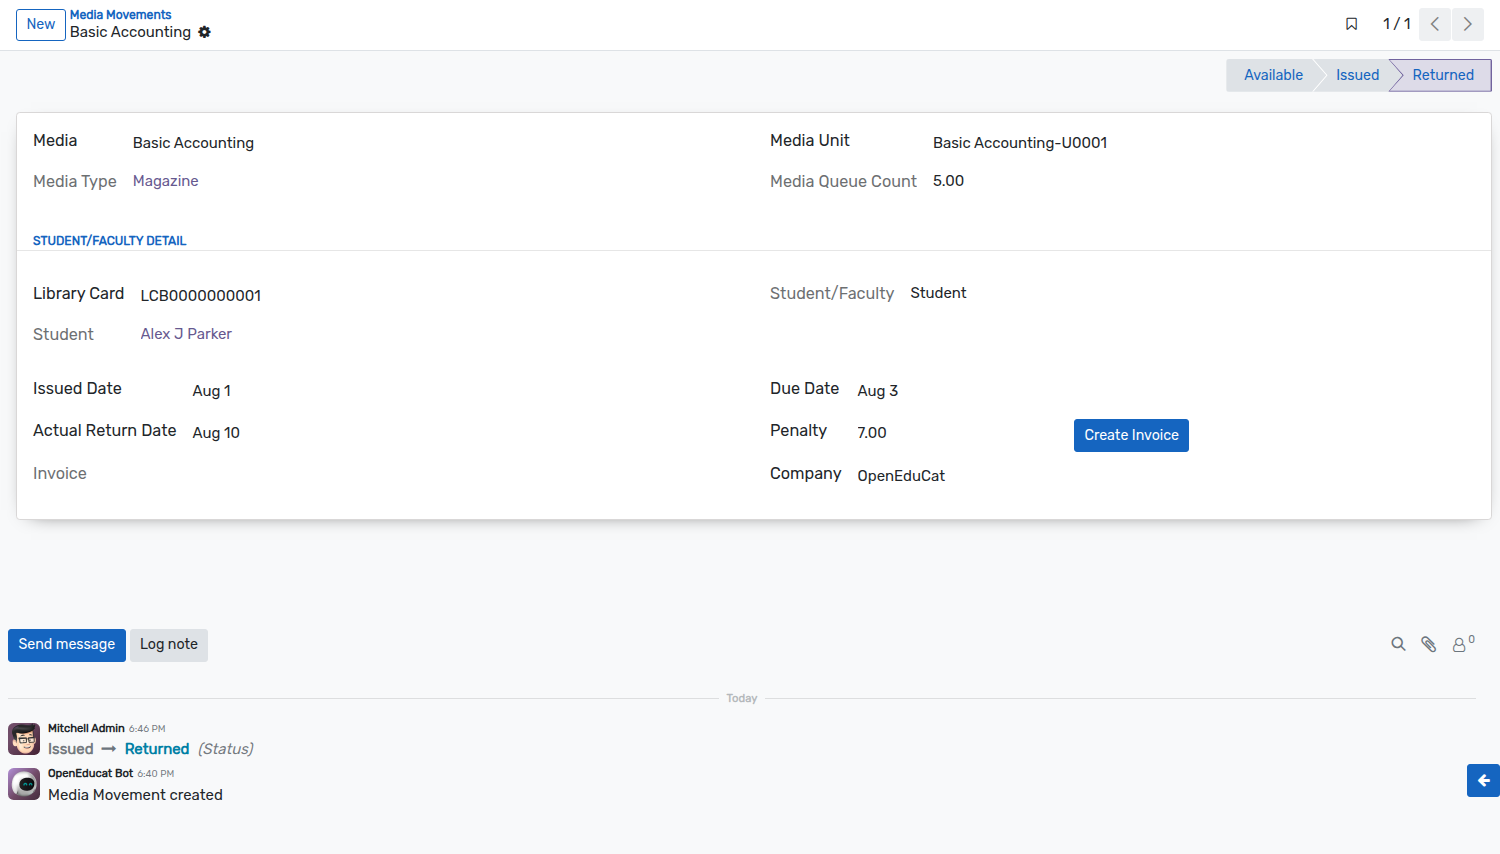Select the Issued status stage
Viewport: 1500px width, 854px height.
1357,75
